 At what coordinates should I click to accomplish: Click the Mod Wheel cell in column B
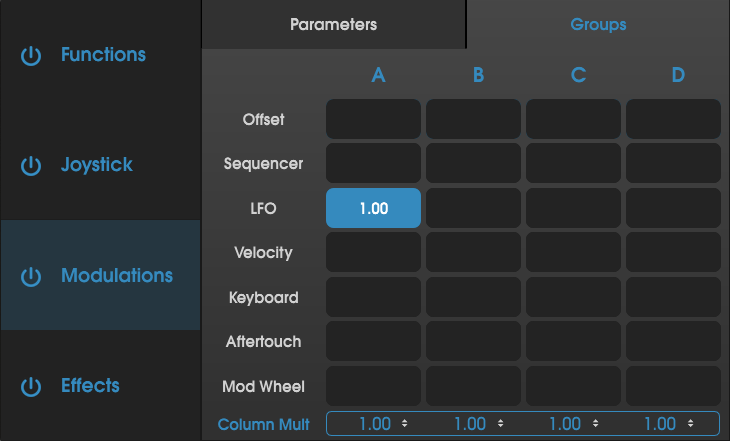coord(473,386)
